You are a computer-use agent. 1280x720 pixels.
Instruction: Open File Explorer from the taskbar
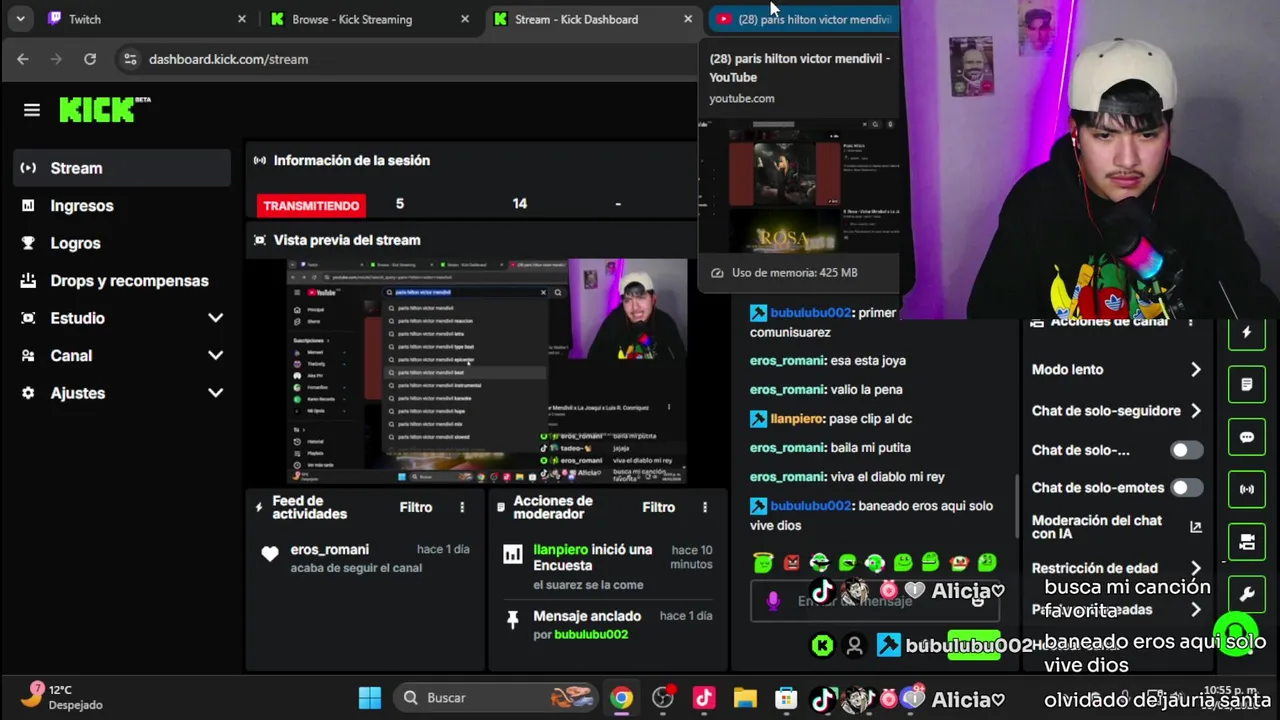[745, 698]
